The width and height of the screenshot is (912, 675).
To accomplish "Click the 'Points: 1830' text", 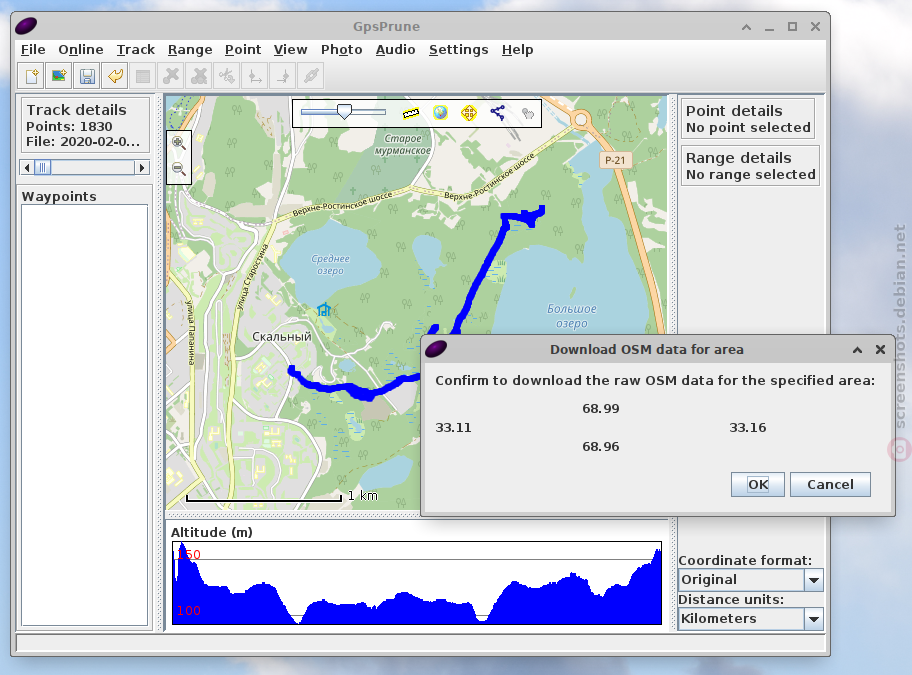I will (69, 126).
